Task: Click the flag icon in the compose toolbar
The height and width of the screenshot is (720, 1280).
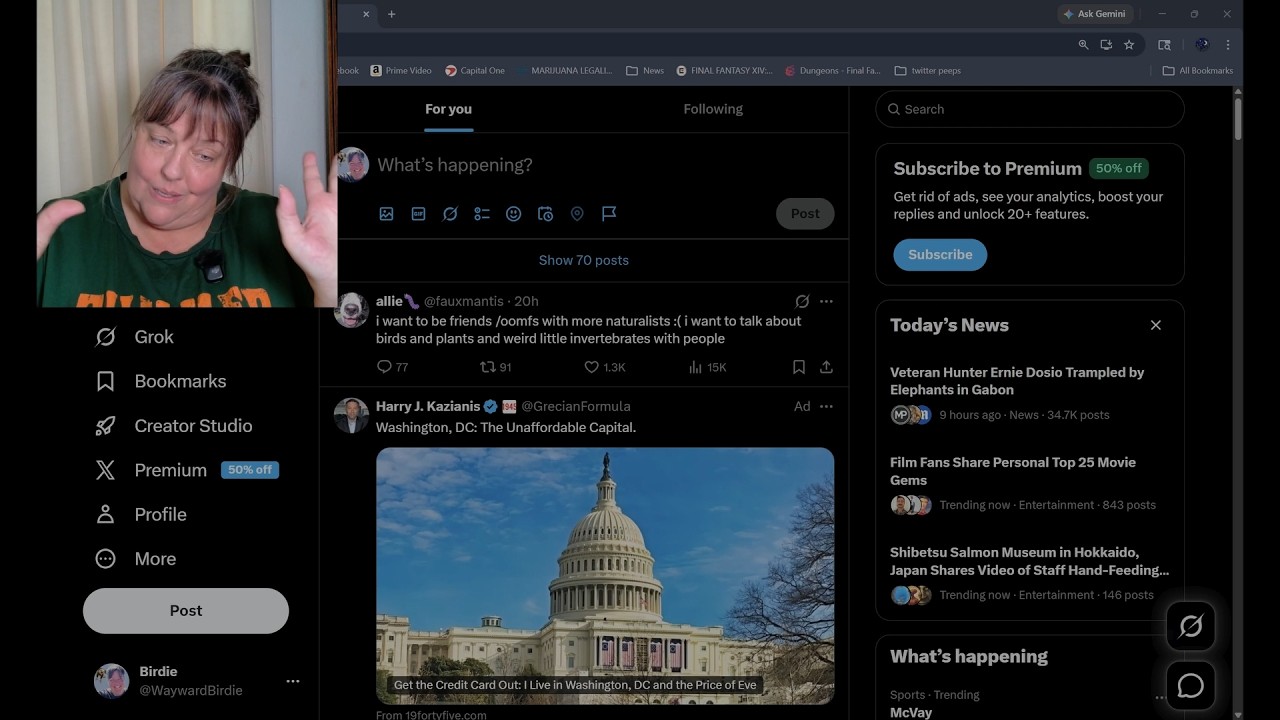Action: (x=609, y=214)
